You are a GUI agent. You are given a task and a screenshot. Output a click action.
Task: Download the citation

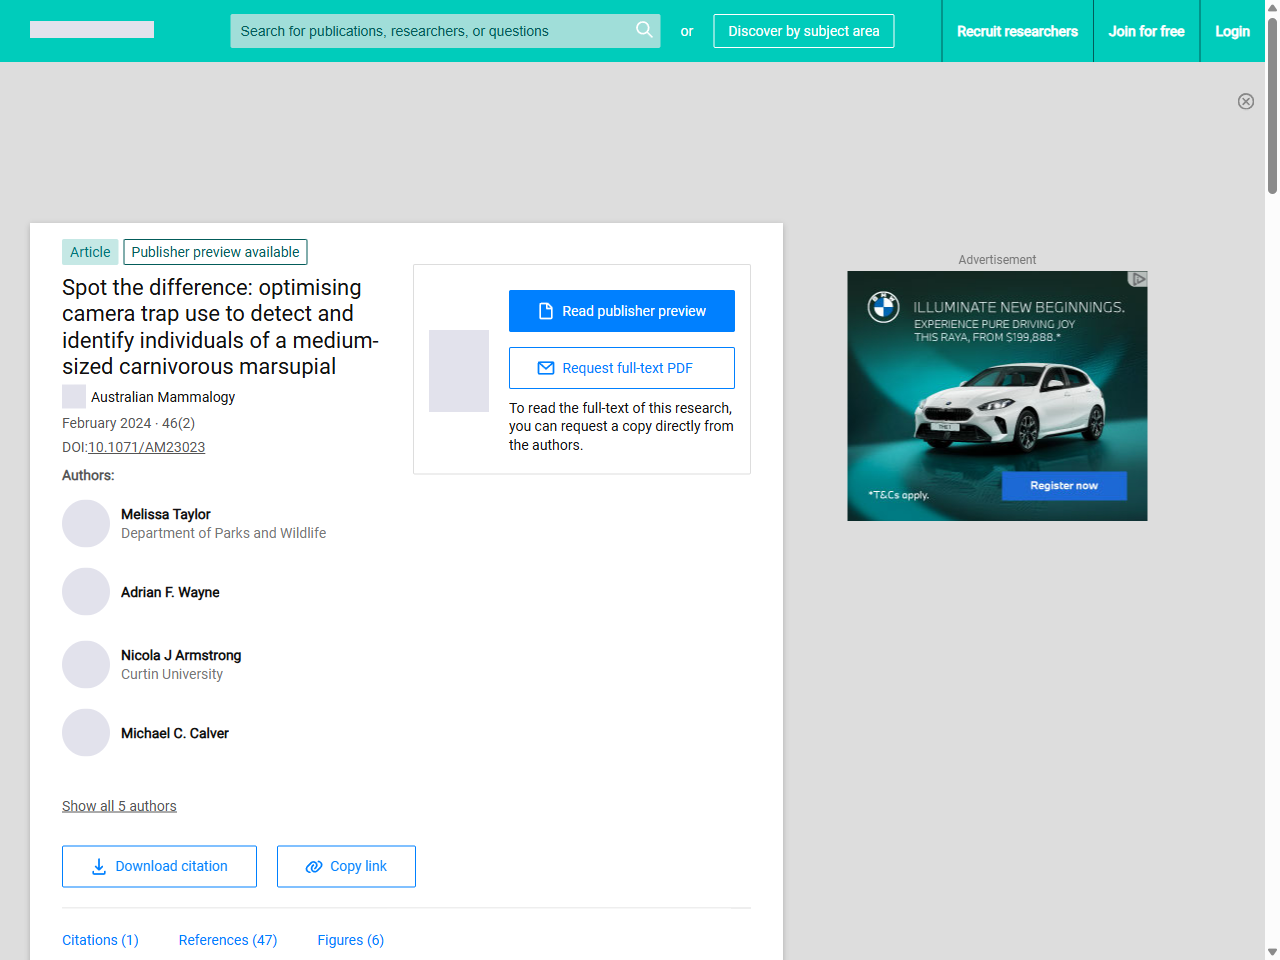pos(159,866)
